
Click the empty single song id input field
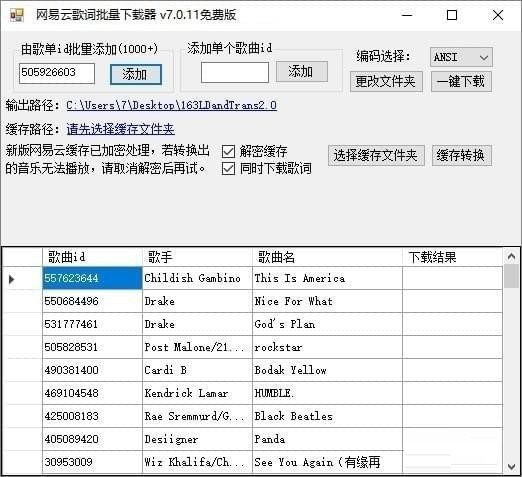235,72
